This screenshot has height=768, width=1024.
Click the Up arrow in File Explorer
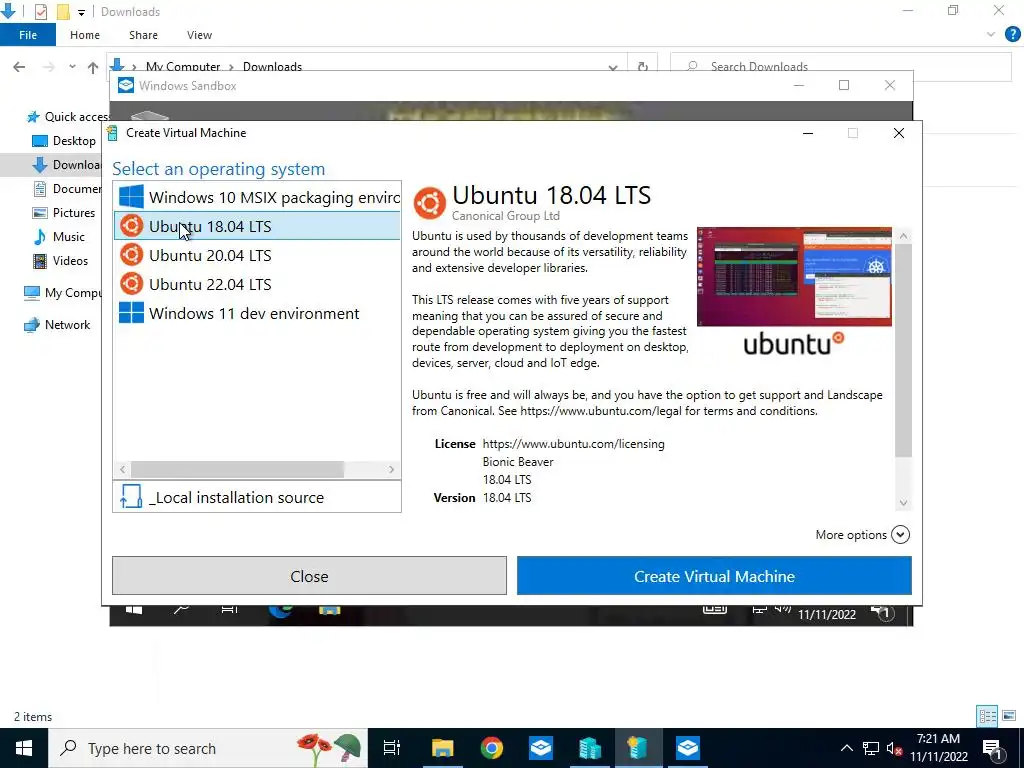[x=93, y=67]
